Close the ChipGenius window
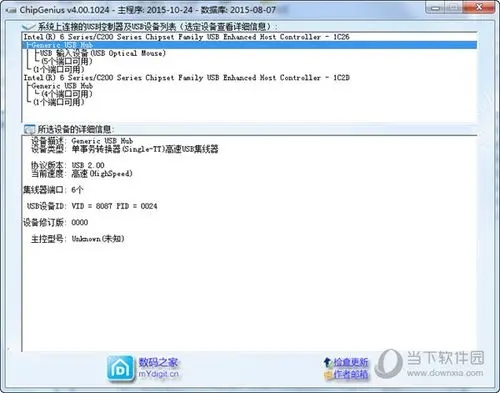The width and height of the screenshot is (500, 393). coord(479,7)
